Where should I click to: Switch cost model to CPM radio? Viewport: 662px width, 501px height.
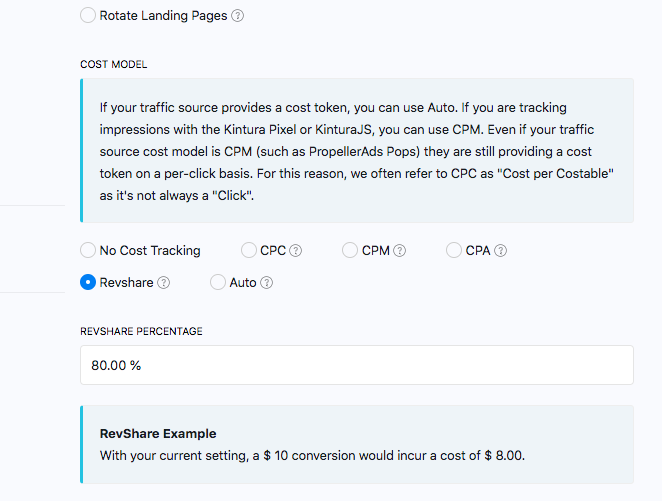click(x=350, y=251)
